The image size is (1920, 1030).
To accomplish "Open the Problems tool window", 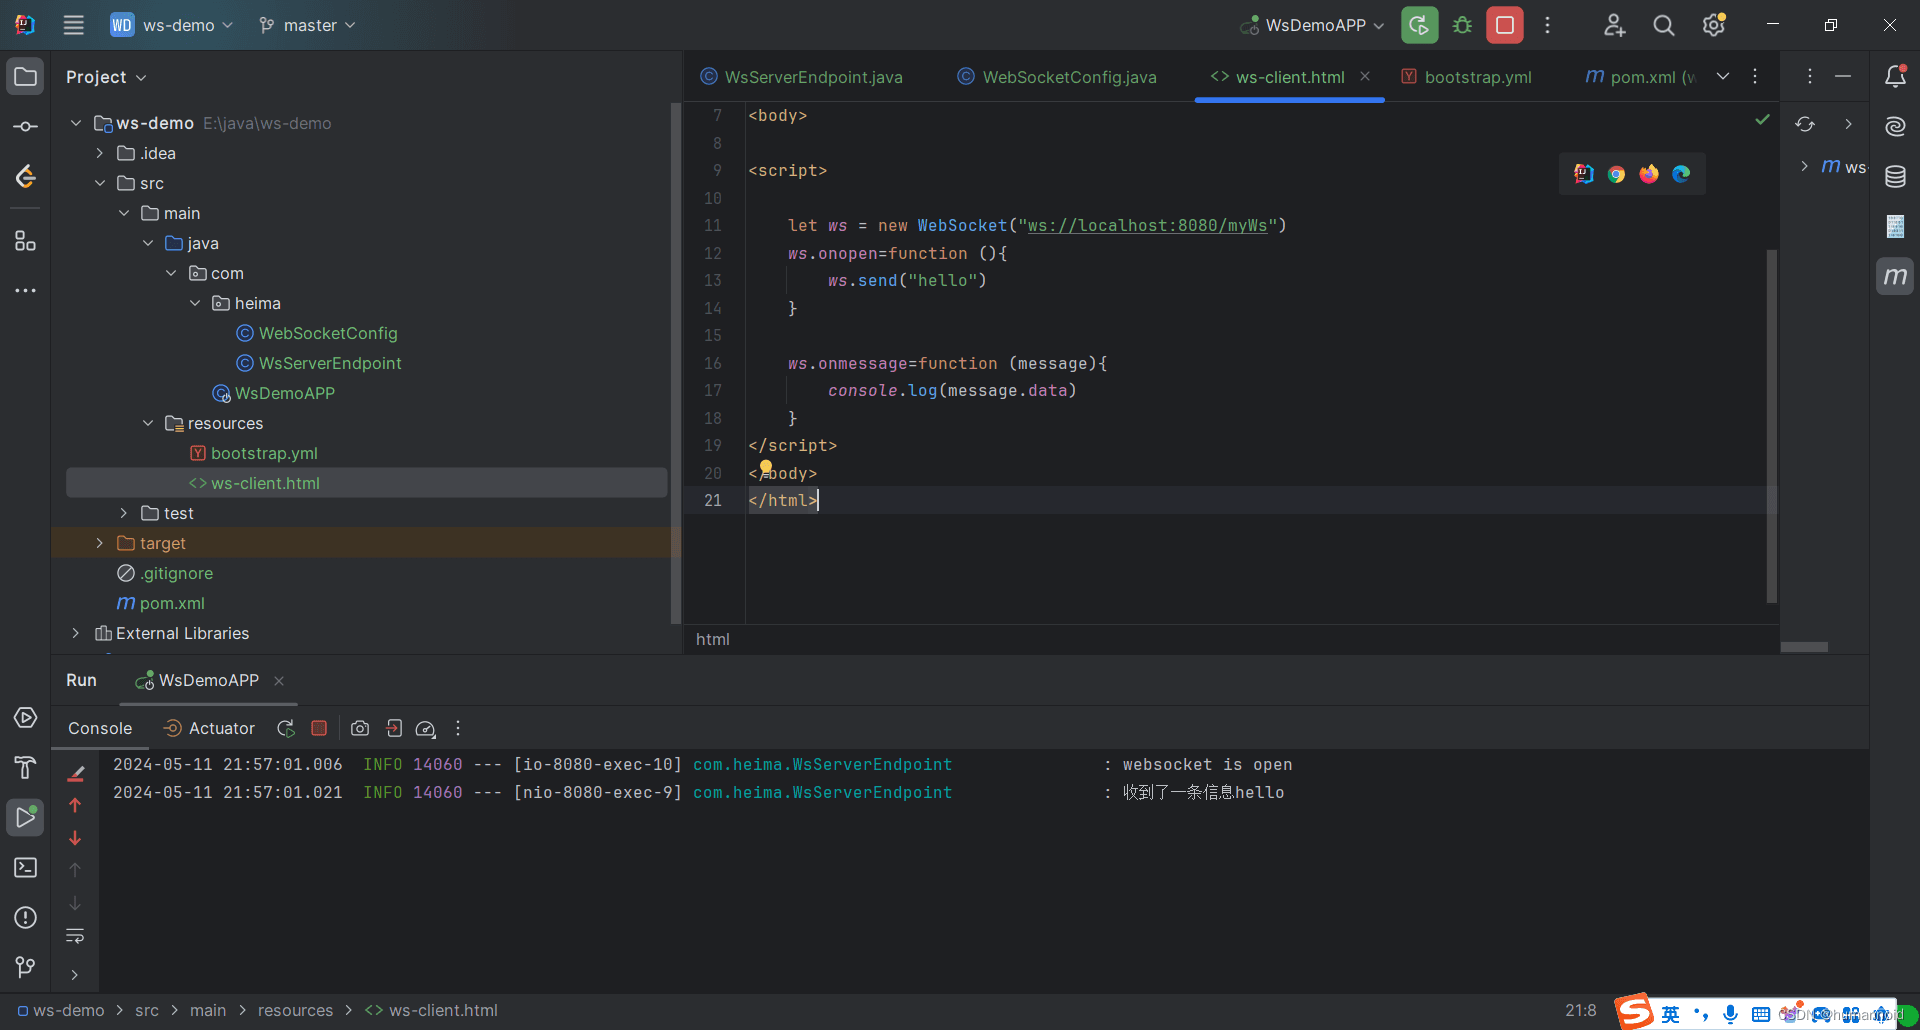I will [x=26, y=917].
